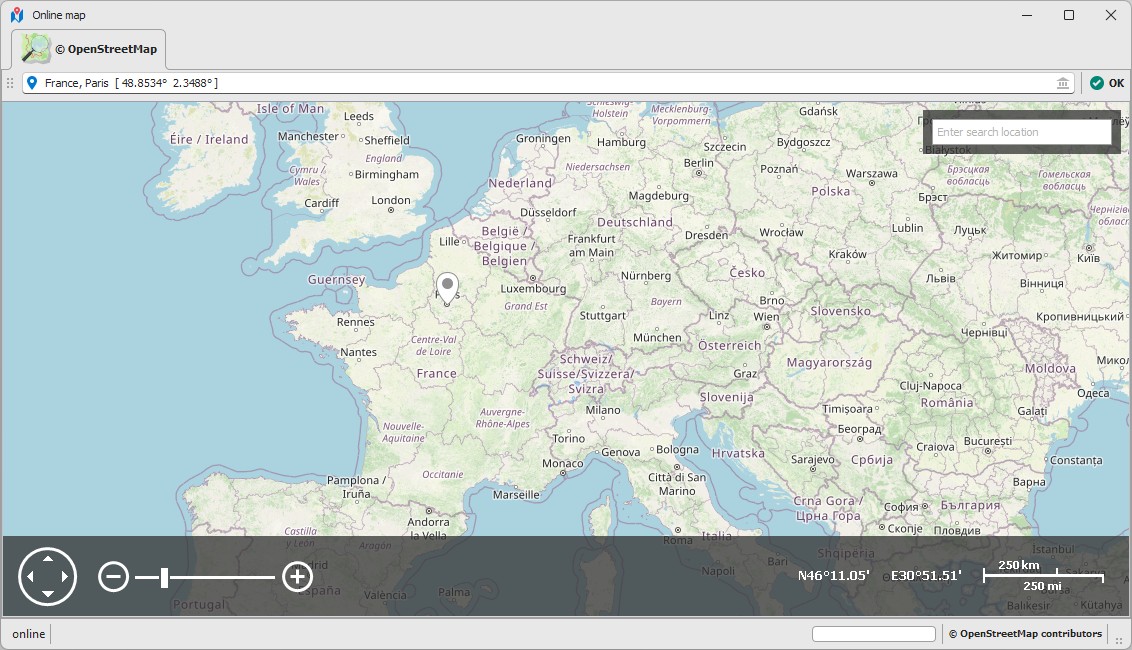The image size is (1132, 650).
Task: Click the Bucureşti label on the map
Action: (988, 441)
